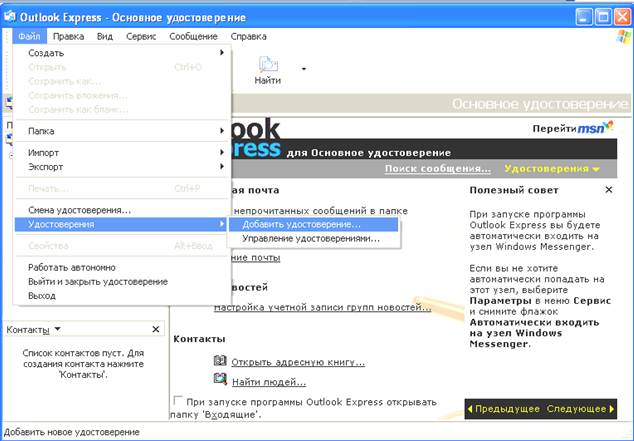This screenshot has height=441, width=634.
Task: Open the Настройка учетной записи групп новостей link
Action: click(x=322, y=307)
